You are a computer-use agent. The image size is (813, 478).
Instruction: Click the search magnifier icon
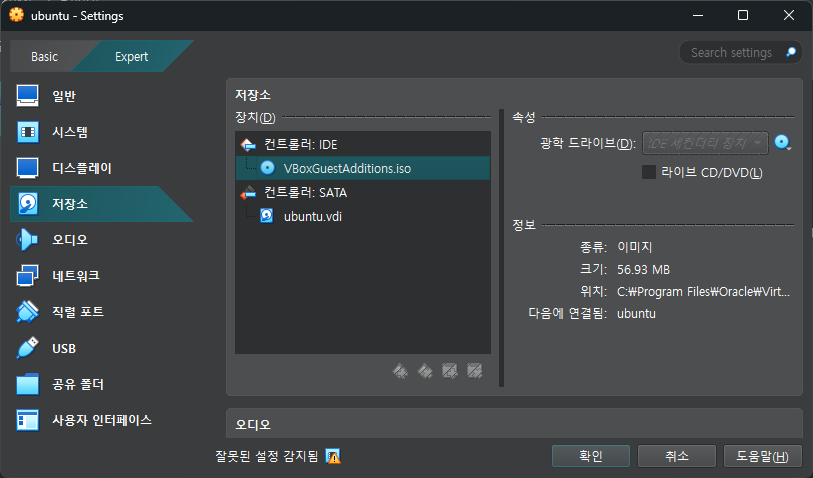point(791,52)
